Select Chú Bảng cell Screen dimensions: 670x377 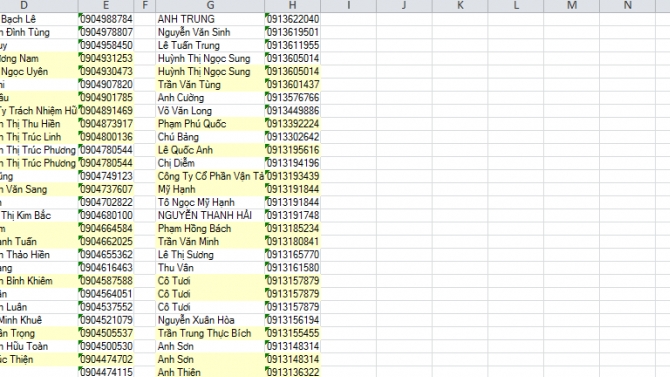[210, 137]
